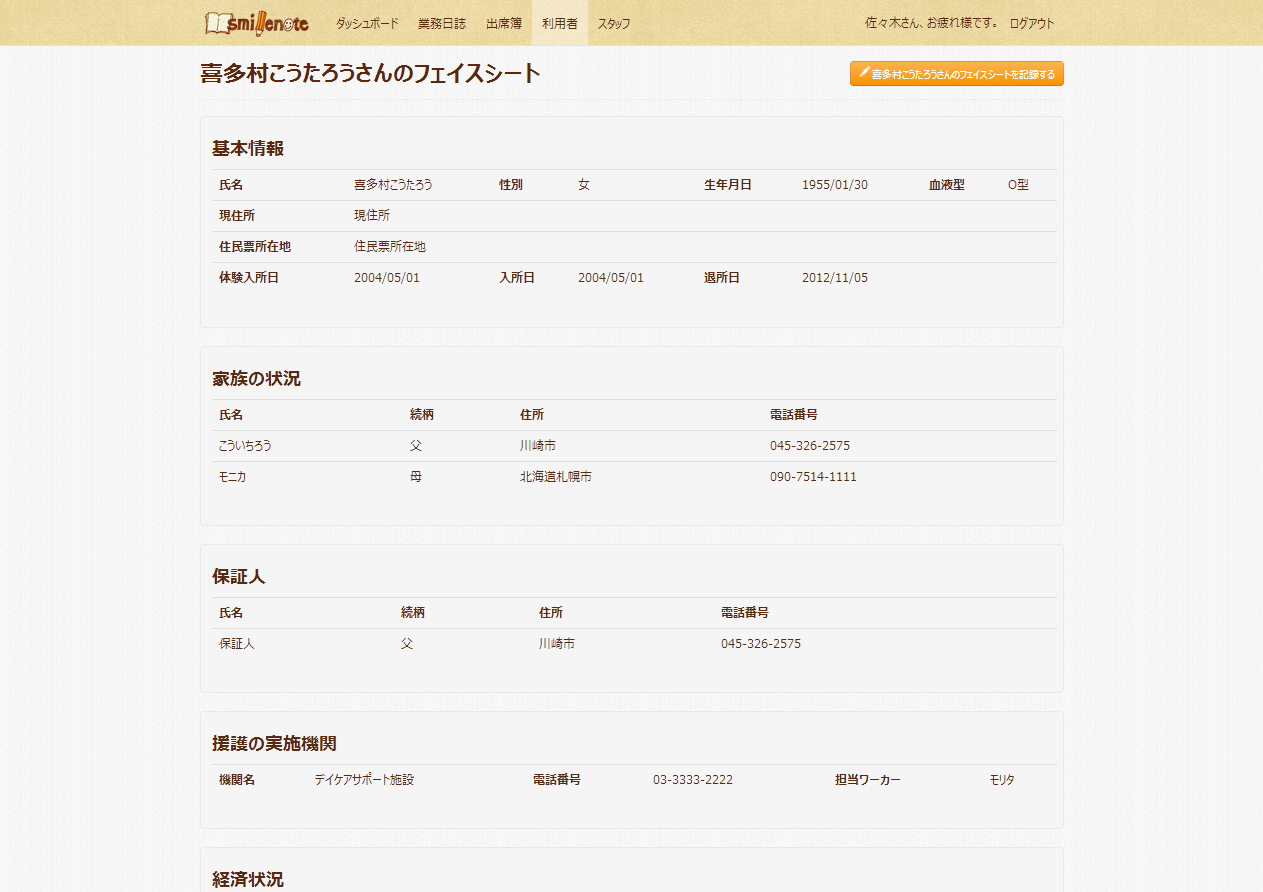Click the 保証人 section heading
This screenshot has height=892, width=1263.
(x=239, y=577)
